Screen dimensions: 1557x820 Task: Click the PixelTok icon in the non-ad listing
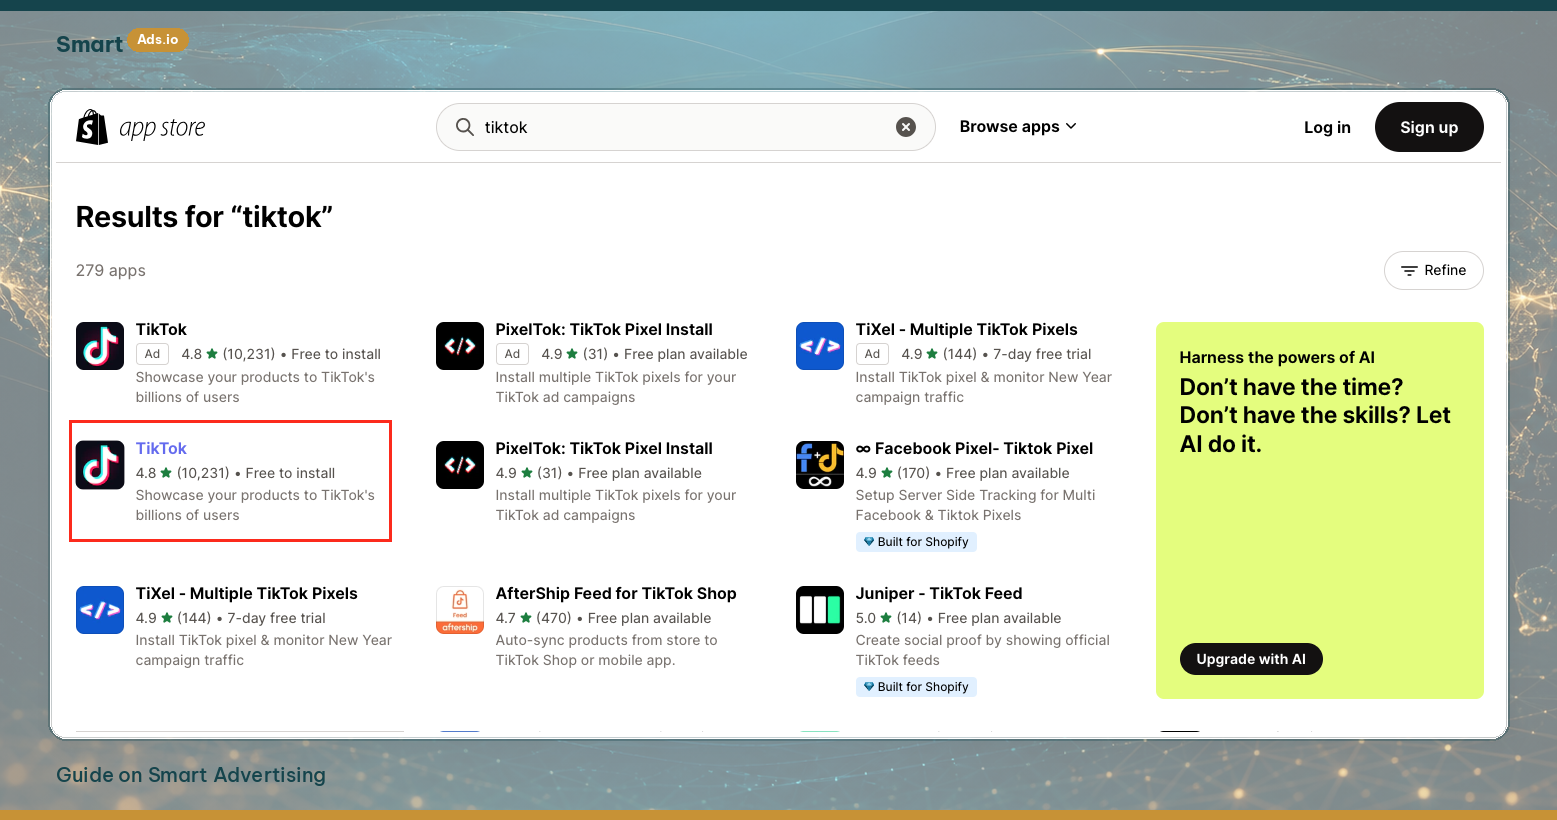460,465
